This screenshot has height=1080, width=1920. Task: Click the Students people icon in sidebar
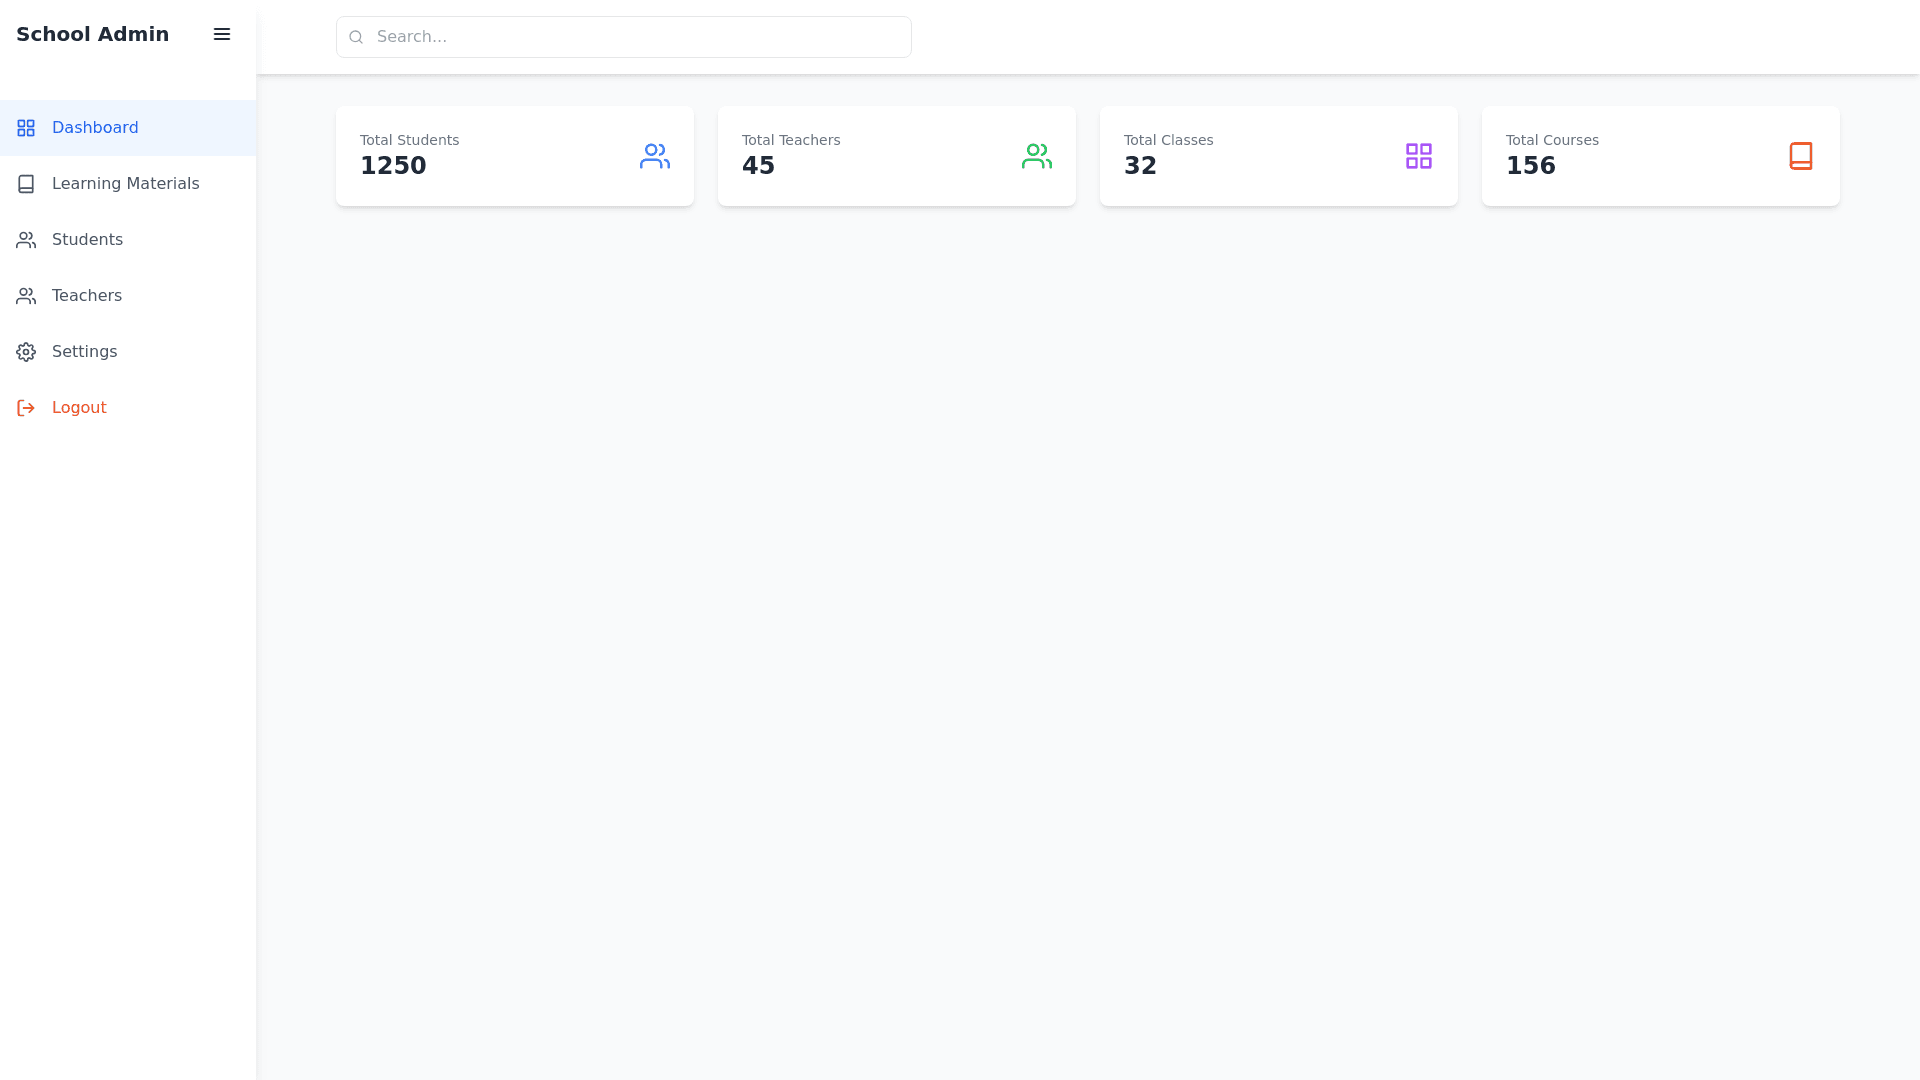coord(25,239)
